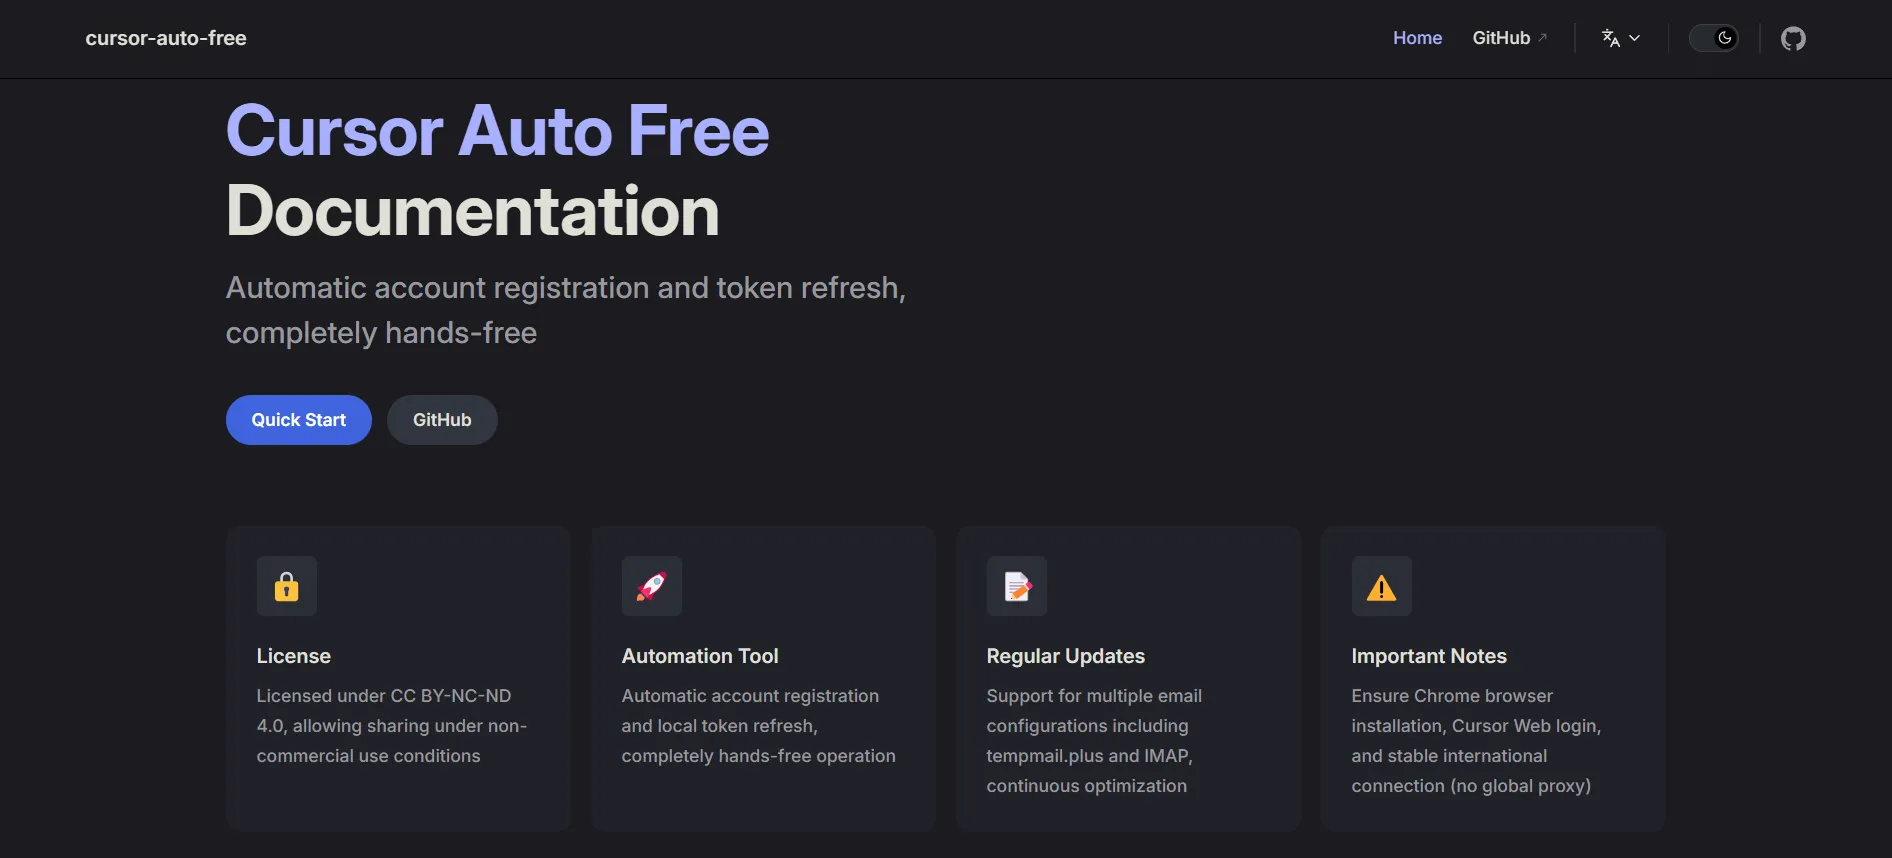Viewport: 1892px width, 858px height.
Task: Go to cursor-auto-free site title
Action: [x=166, y=38]
